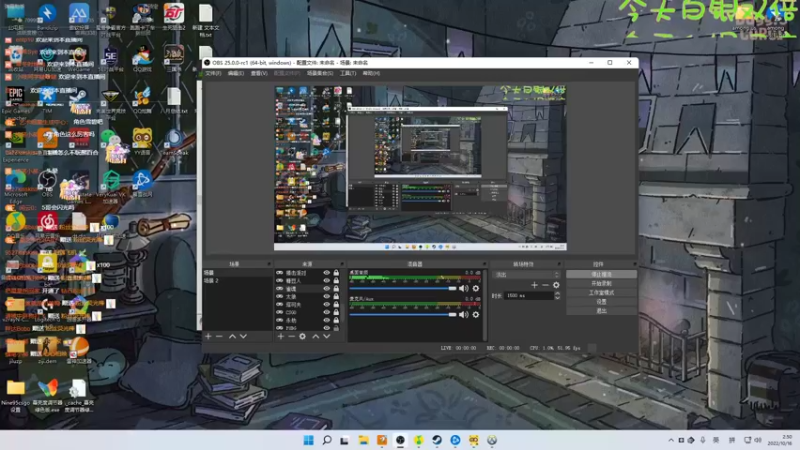Image resolution: width=800 pixels, height=450 pixels.
Task: Move the selected source down
Action: 327,336
